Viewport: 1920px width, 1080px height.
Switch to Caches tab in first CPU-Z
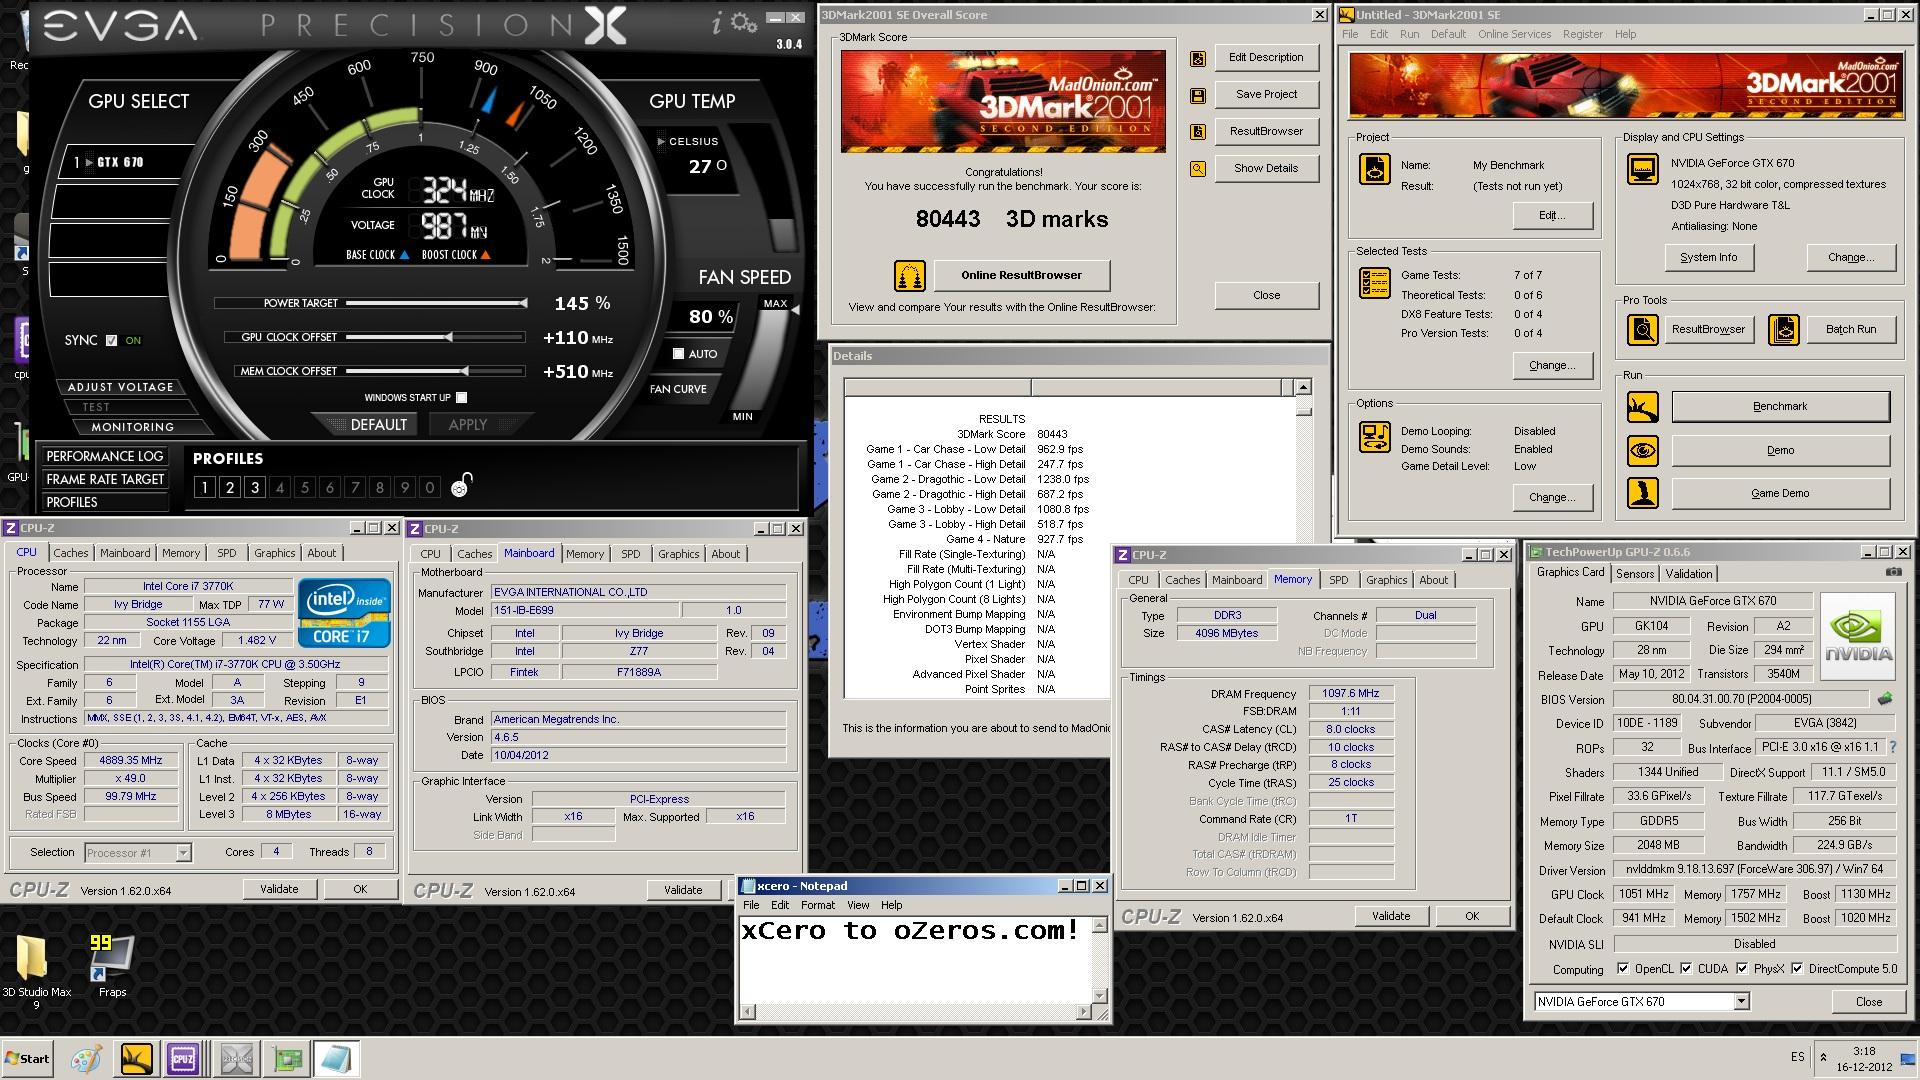tap(71, 553)
